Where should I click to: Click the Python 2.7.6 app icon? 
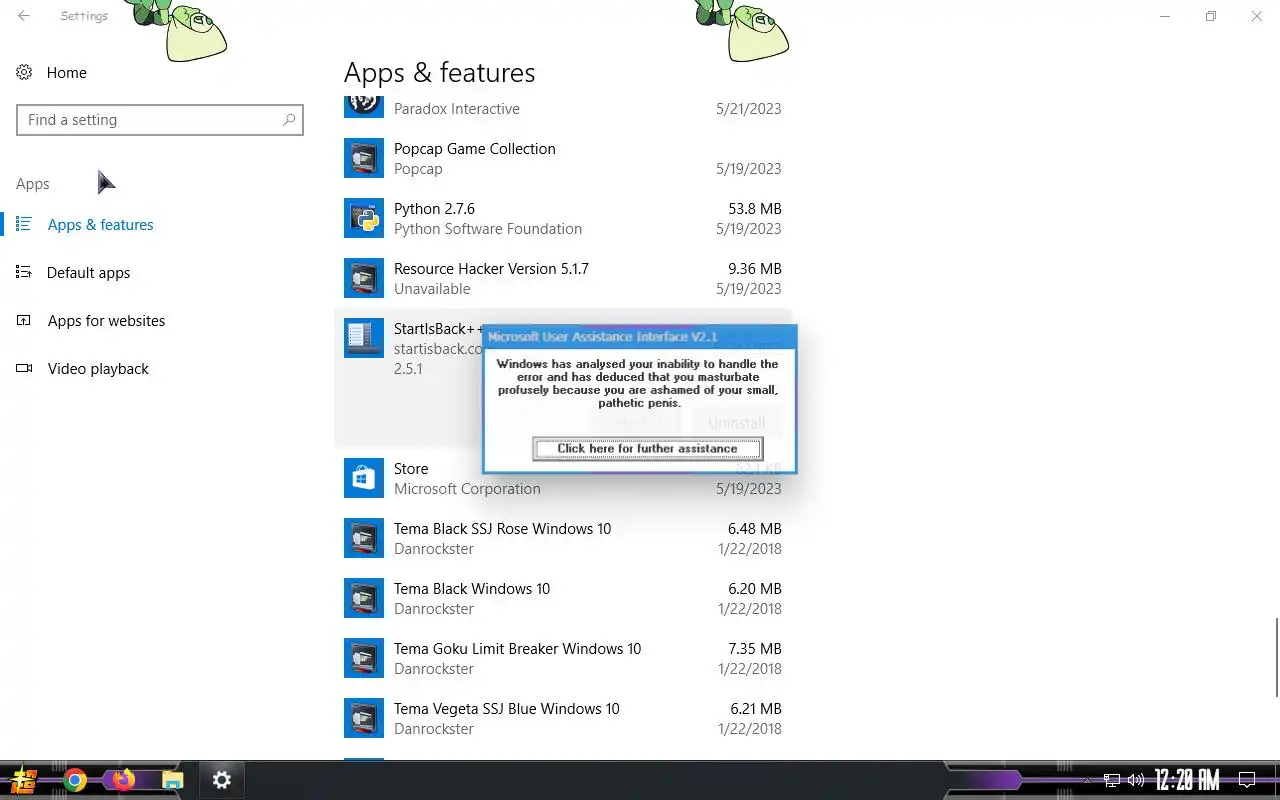[x=364, y=218]
